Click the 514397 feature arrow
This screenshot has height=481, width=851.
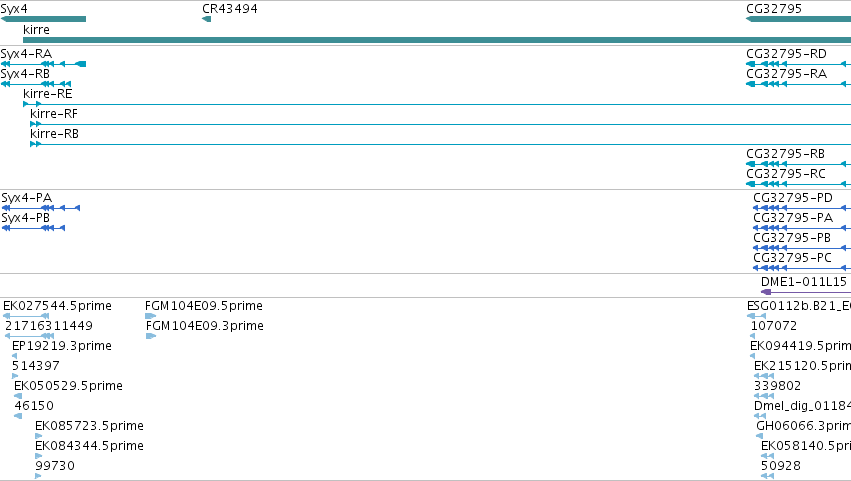tap(15, 376)
